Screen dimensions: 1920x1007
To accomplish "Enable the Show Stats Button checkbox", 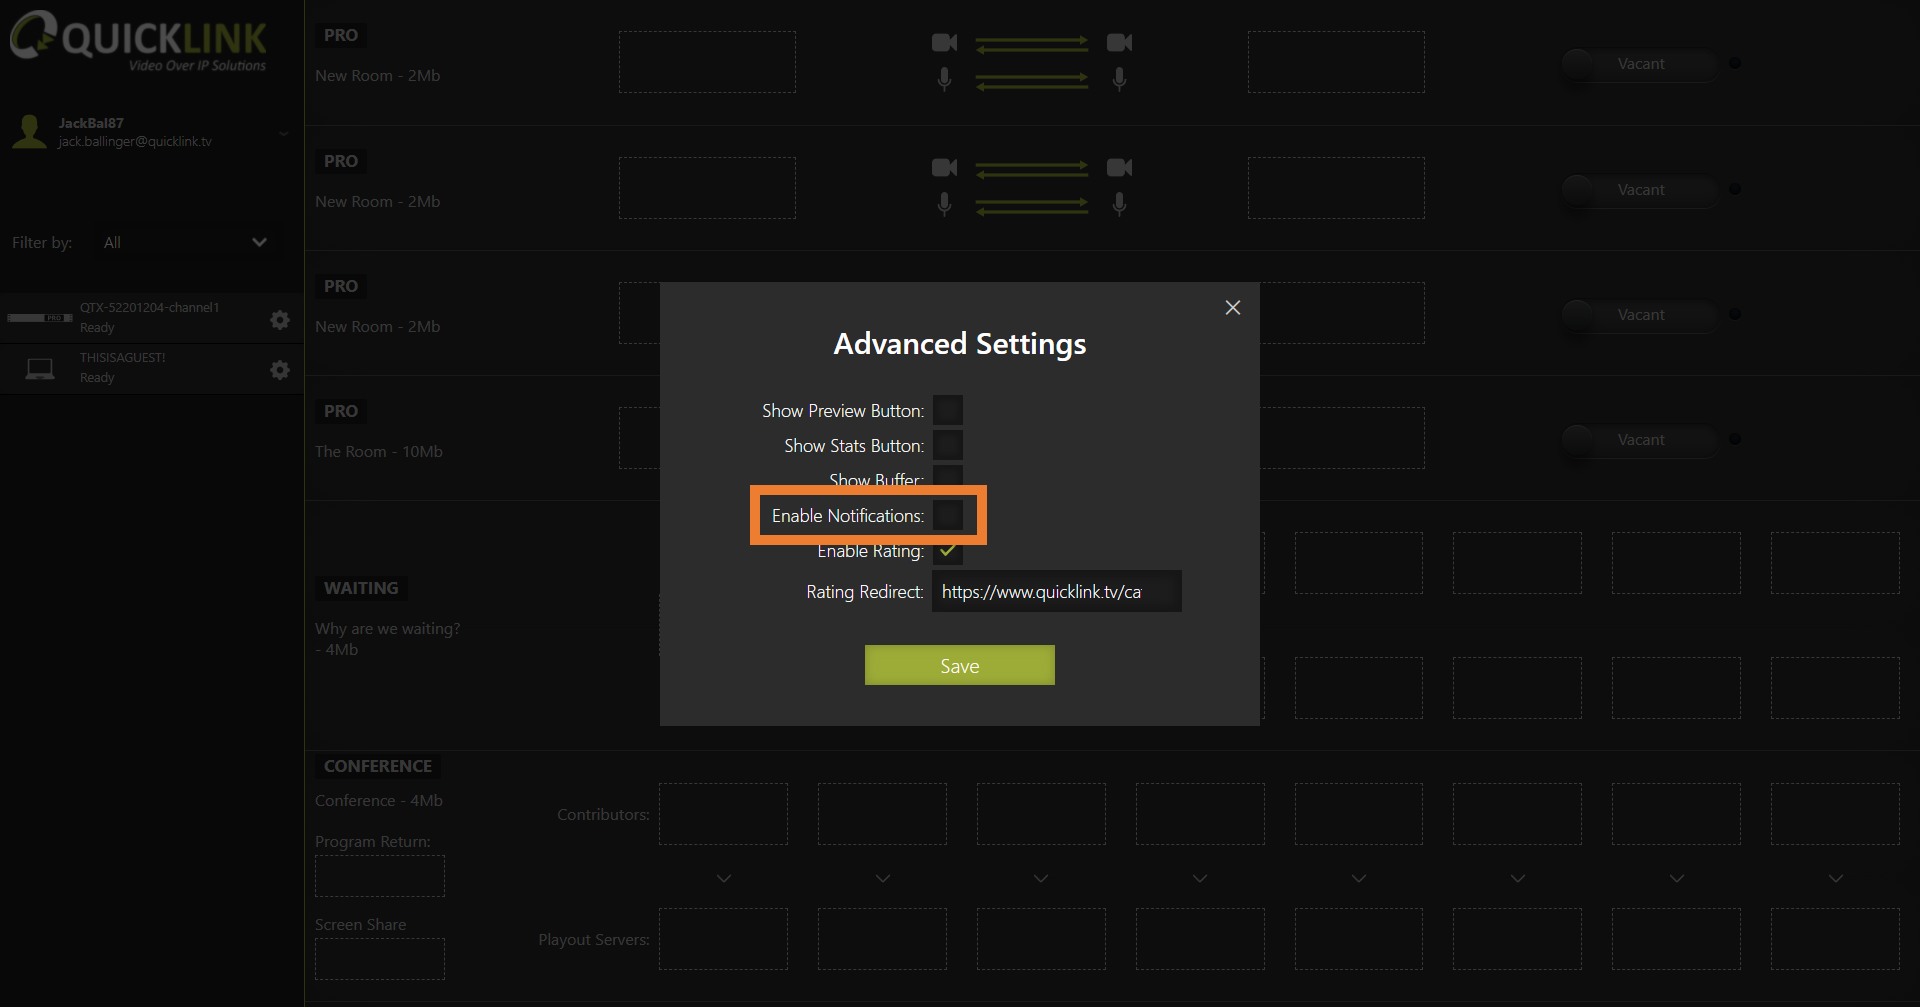I will pos(947,445).
